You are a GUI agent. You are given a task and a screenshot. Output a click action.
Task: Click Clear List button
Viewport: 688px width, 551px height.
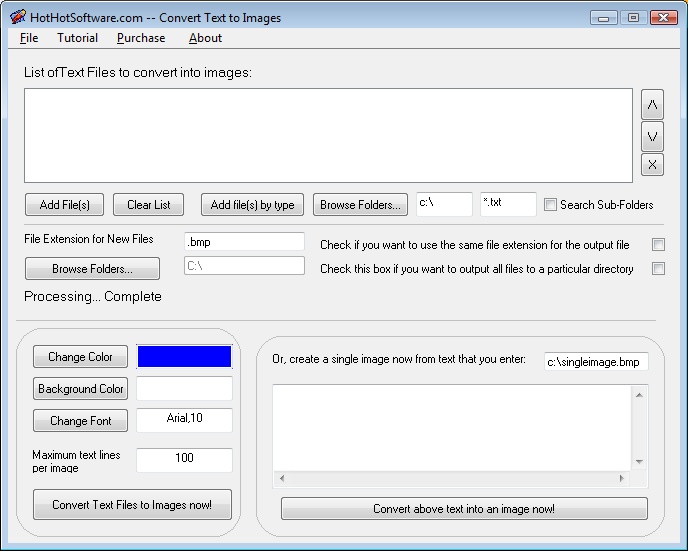pos(148,204)
